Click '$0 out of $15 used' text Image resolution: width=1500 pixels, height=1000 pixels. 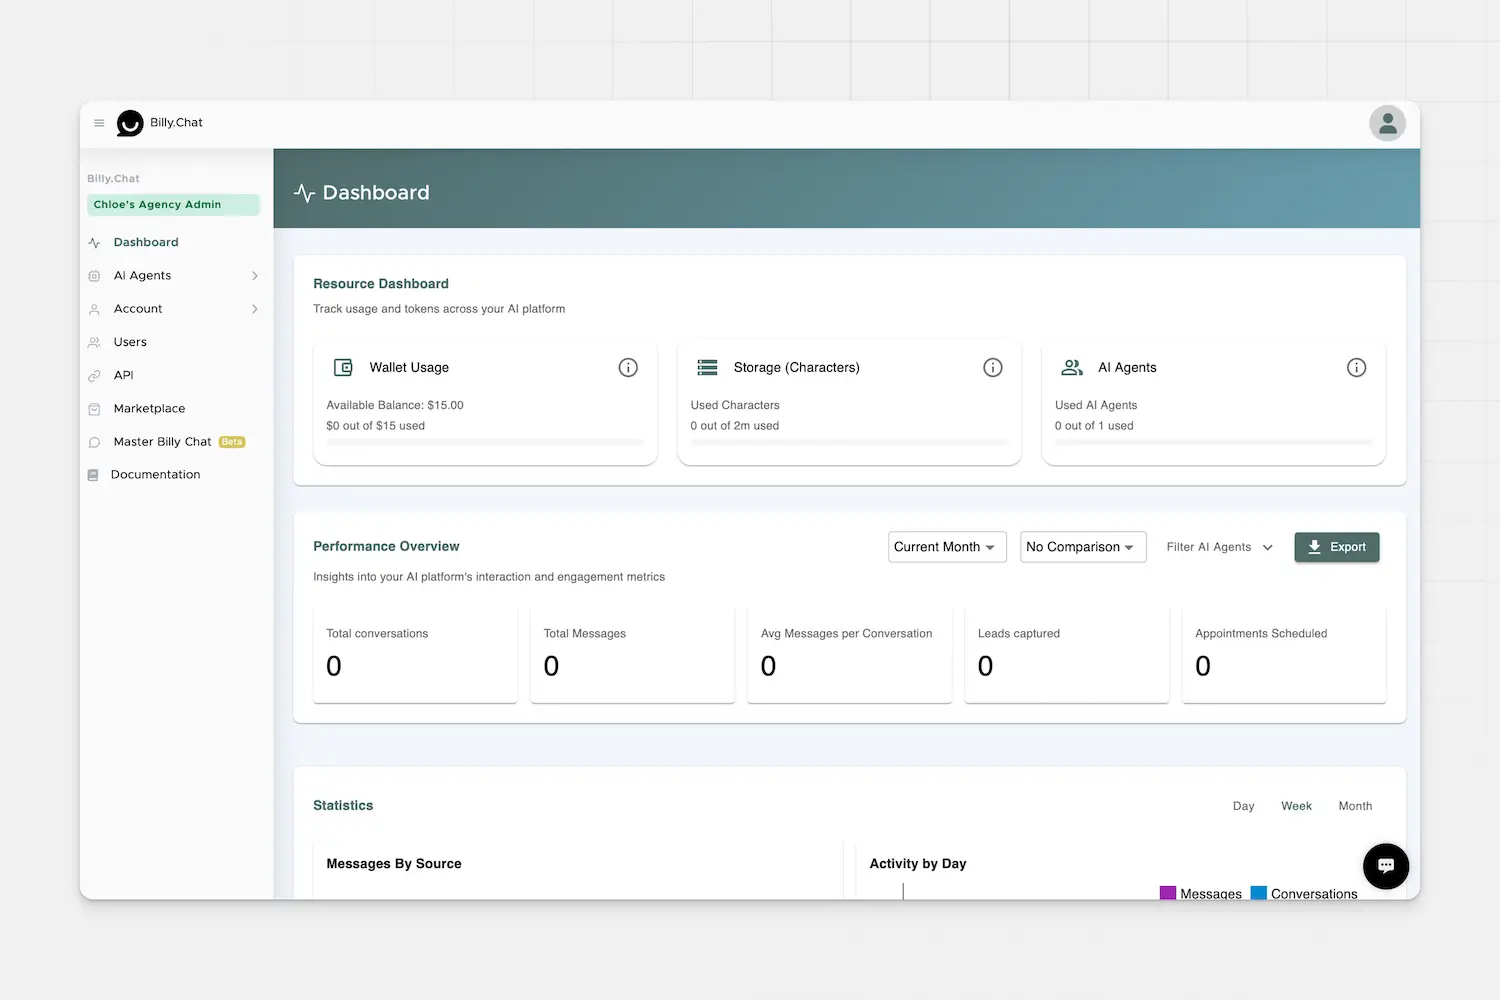click(x=376, y=426)
